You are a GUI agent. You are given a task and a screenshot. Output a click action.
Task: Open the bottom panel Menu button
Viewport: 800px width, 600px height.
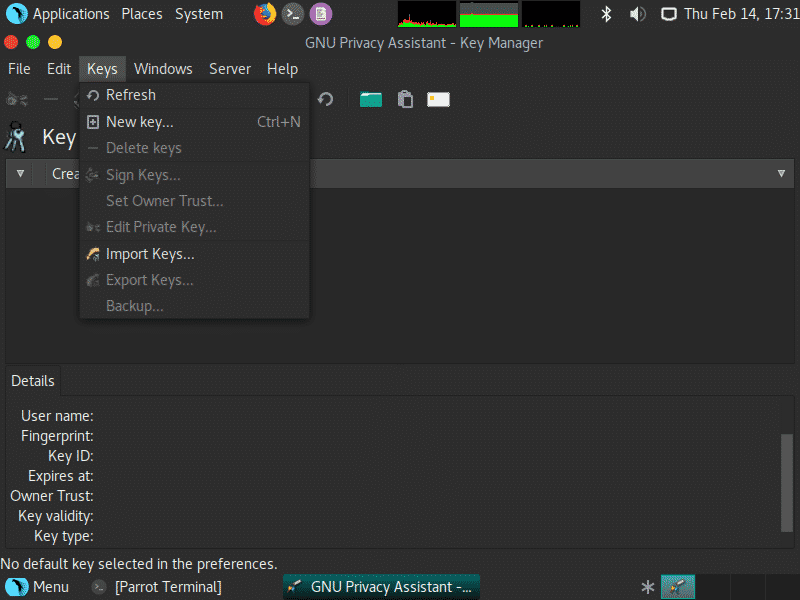coord(37,587)
